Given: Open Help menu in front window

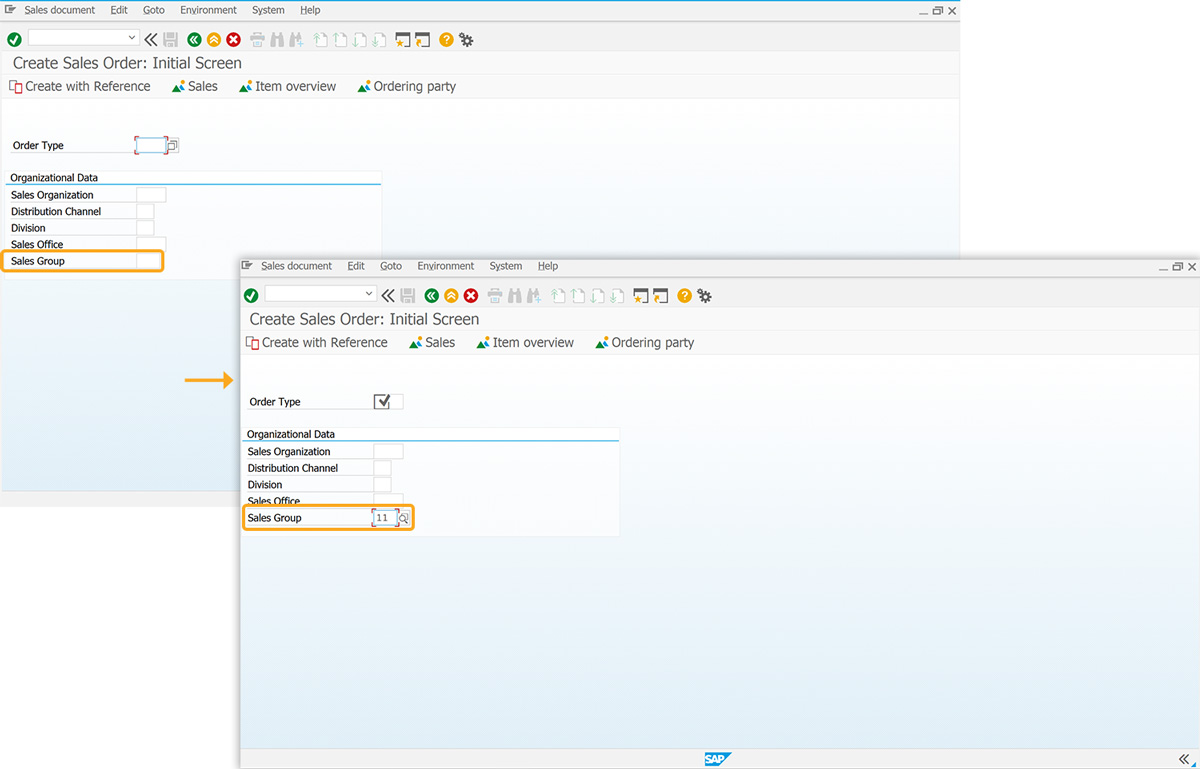Looking at the screenshot, I should [x=548, y=266].
